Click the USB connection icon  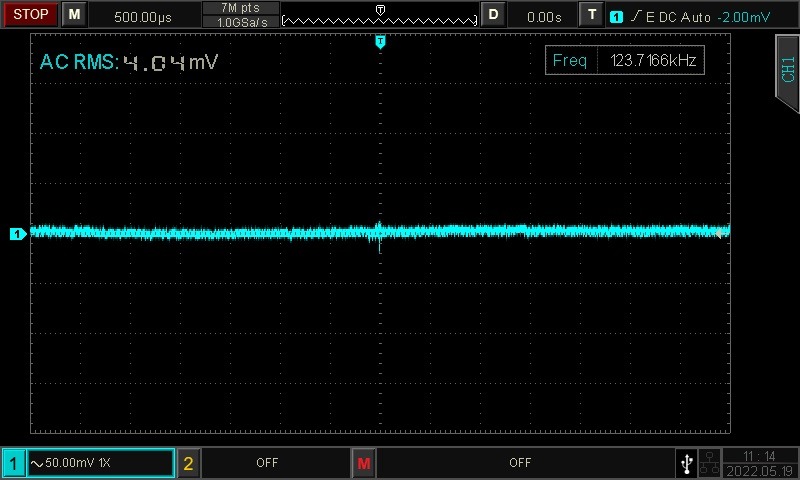coord(687,463)
